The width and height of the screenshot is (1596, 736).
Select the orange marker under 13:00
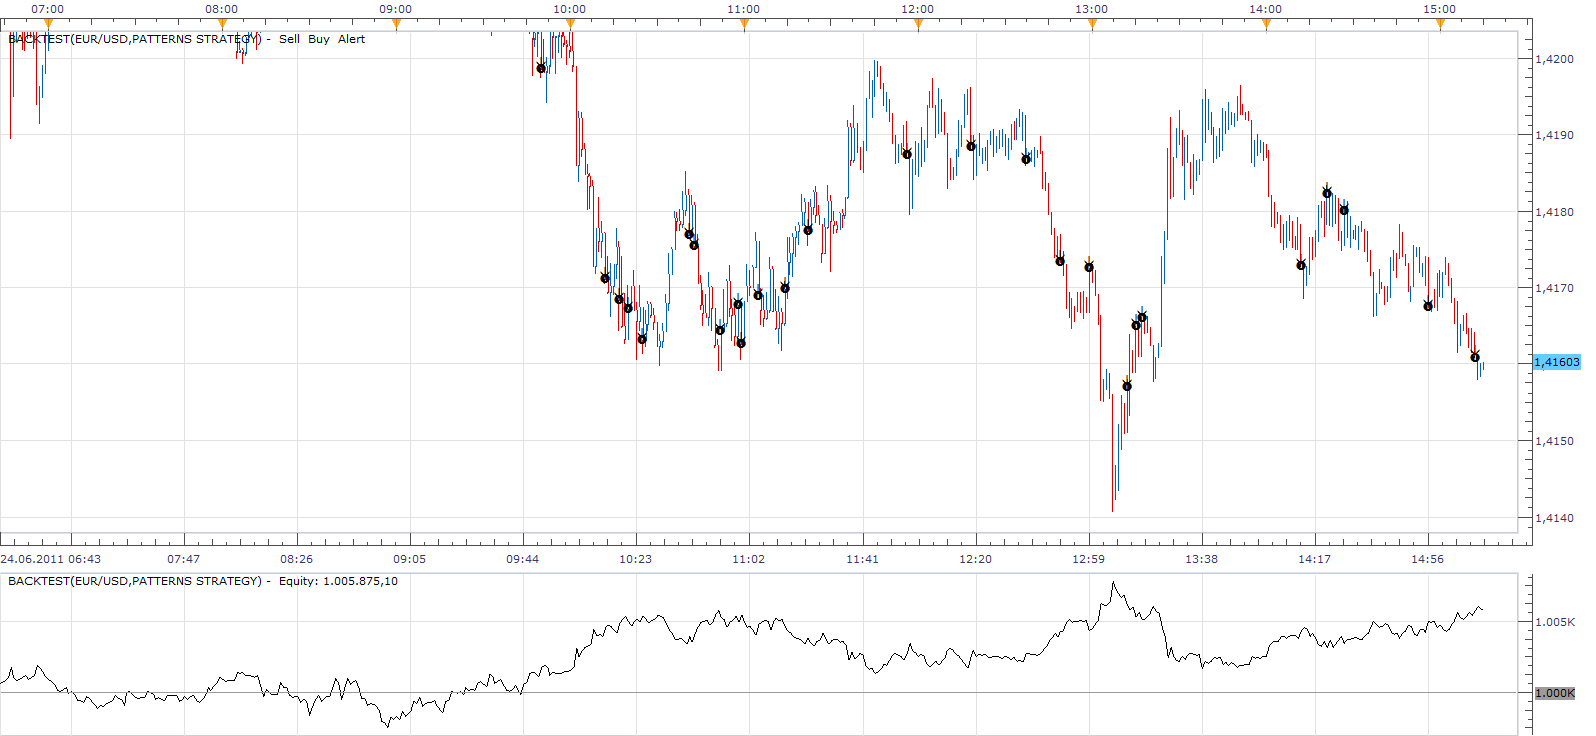point(1092,25)
